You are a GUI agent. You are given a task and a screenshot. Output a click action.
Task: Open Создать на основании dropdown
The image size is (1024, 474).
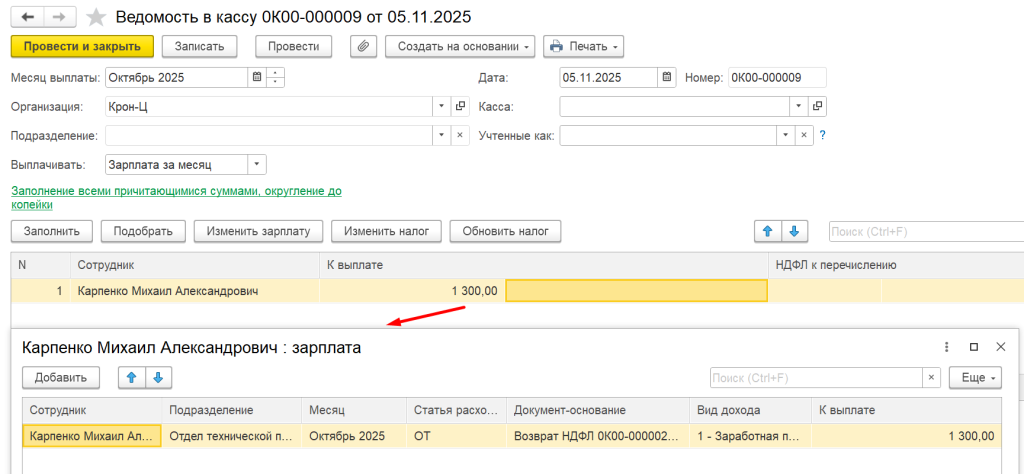click(x=460, y=46)
